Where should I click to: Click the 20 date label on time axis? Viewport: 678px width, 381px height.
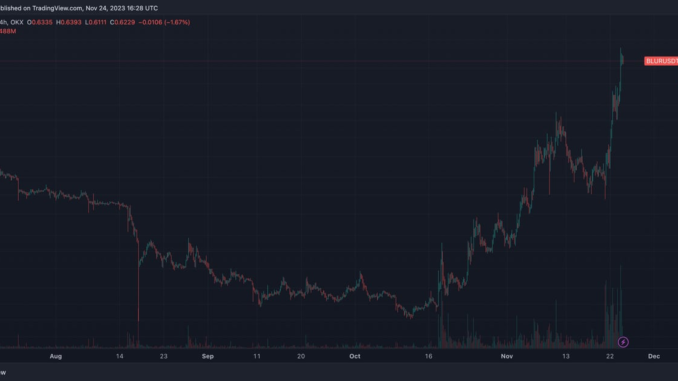point(301,356)
